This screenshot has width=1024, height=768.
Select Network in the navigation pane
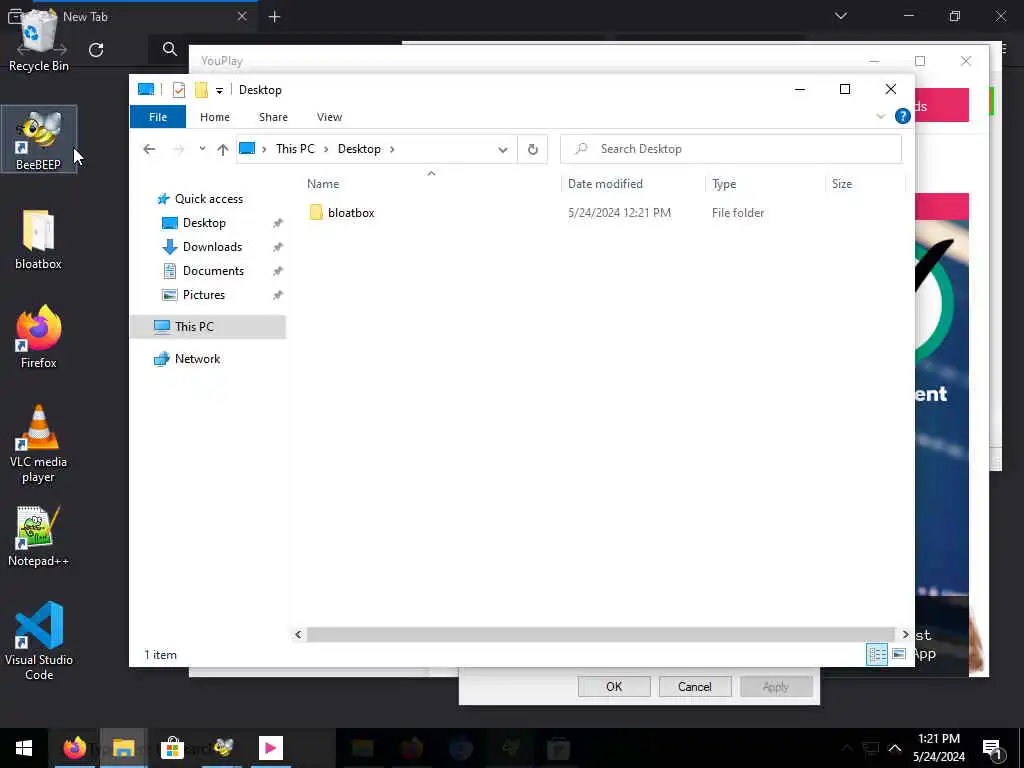(x=197, y=359)
